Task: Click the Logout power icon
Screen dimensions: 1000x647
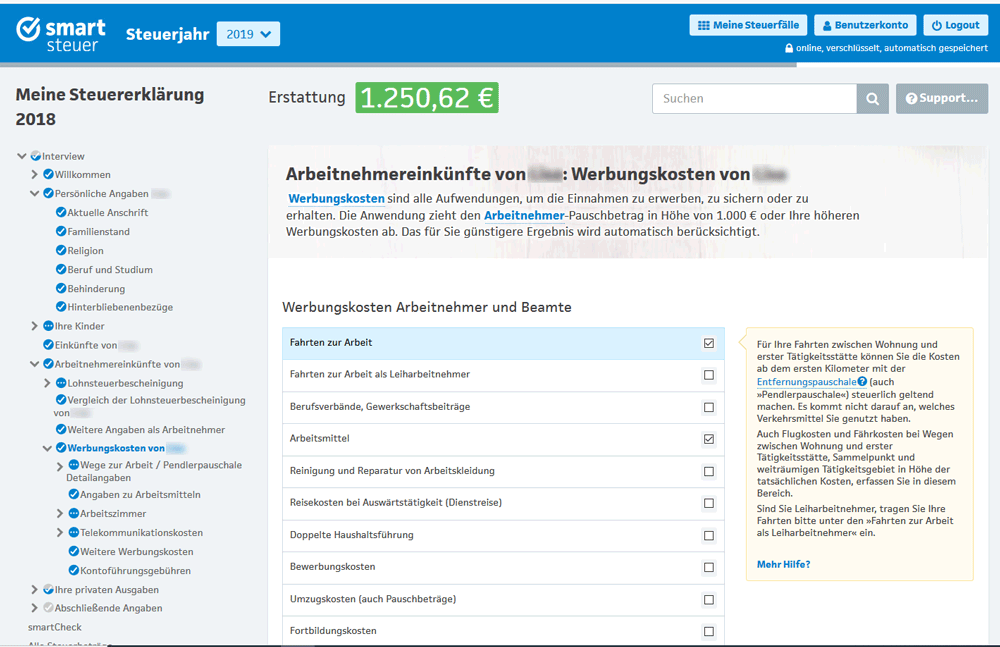Action: [x=938, y=25]
